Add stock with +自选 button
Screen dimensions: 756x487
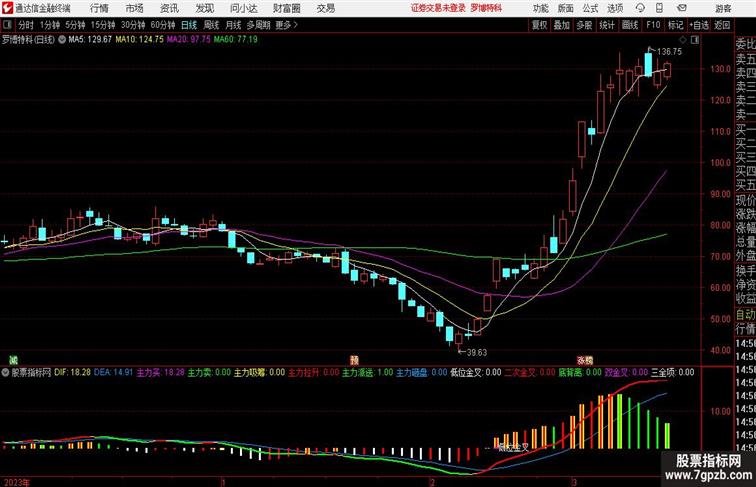(x=699, y=25)
